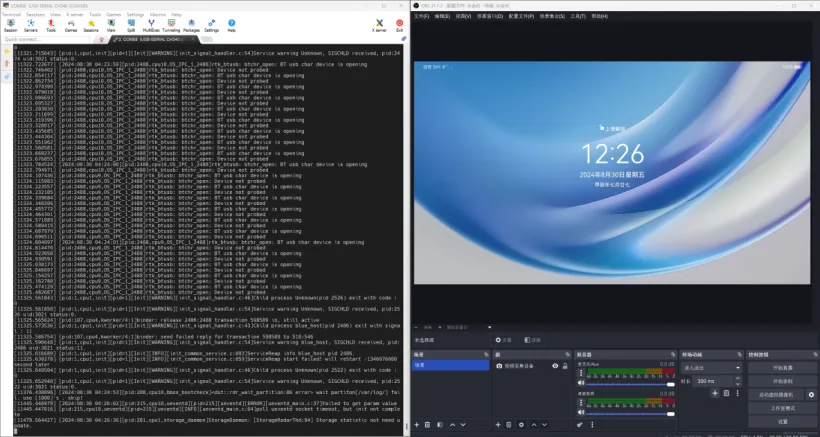Click the Packages toolbar icon

click(x=191, y=24)
